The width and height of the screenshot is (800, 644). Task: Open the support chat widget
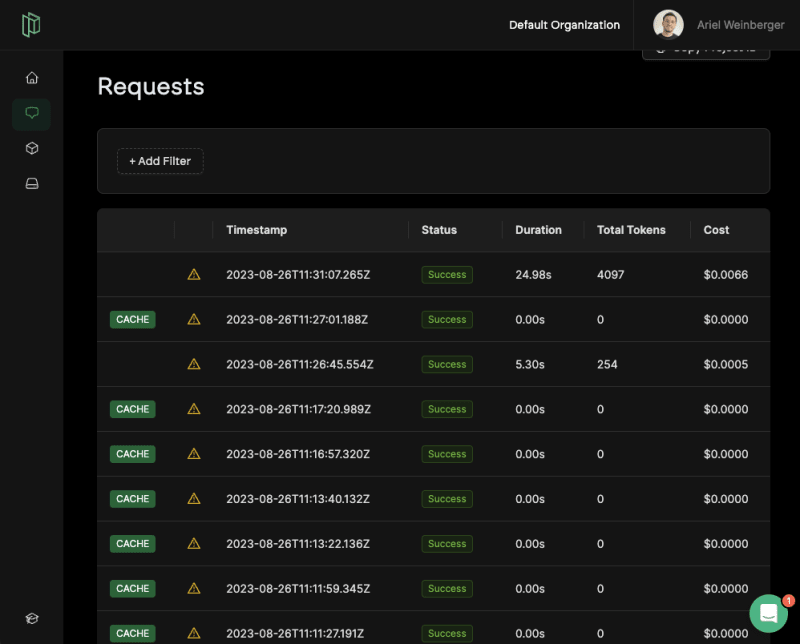pos(768,613)
